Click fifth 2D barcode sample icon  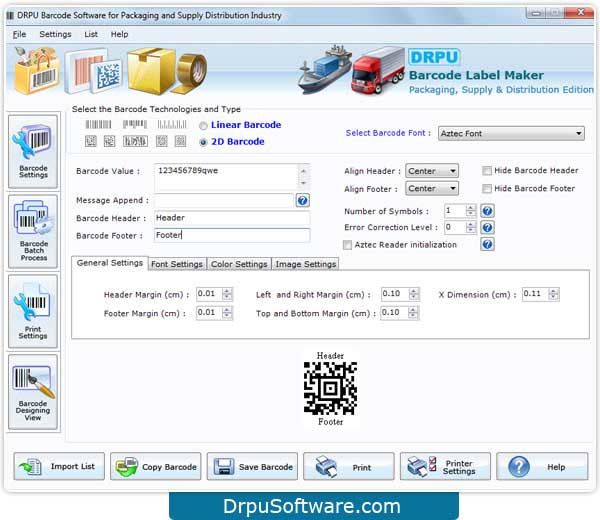coord(180,142)
